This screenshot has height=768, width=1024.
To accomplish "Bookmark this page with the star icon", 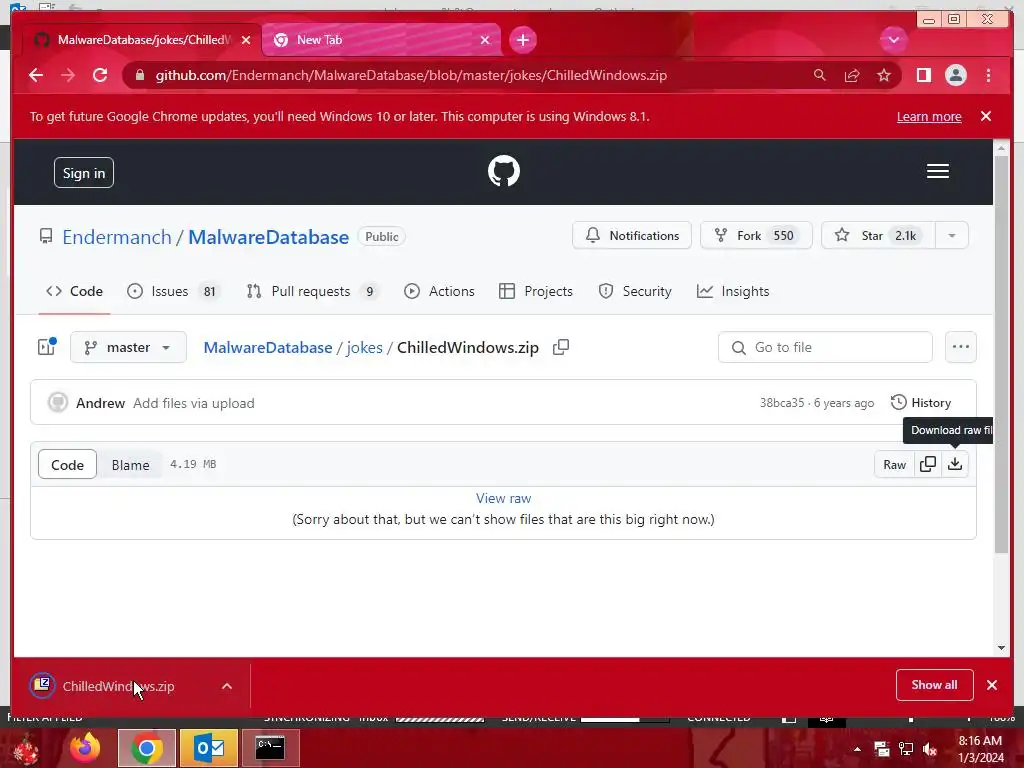I will (884, 75).
